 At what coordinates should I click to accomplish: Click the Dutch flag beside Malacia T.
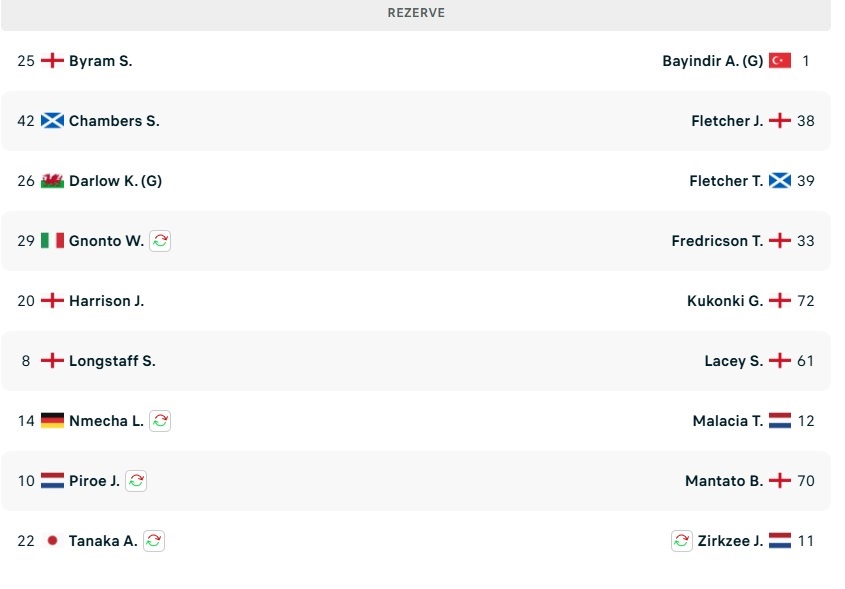pos(780,421)
